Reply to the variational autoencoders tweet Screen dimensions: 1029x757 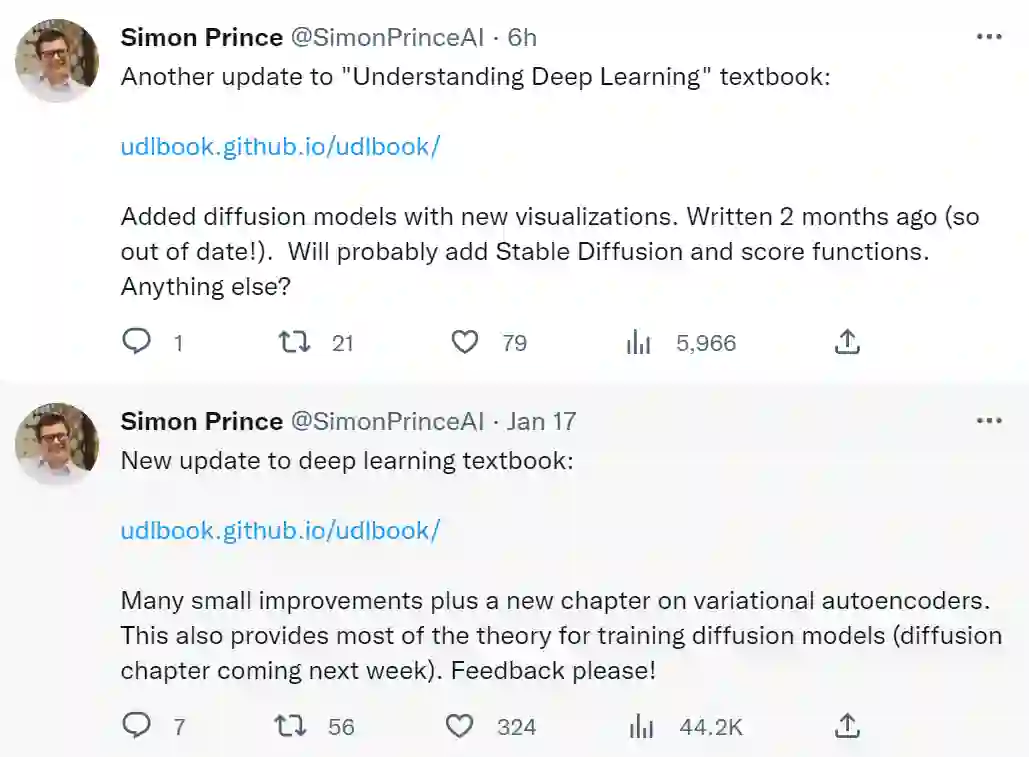(136, 726)
